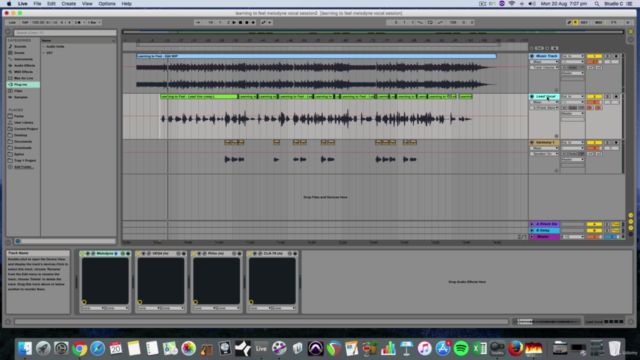Toggle the KEY map mode button

[584, 22]
